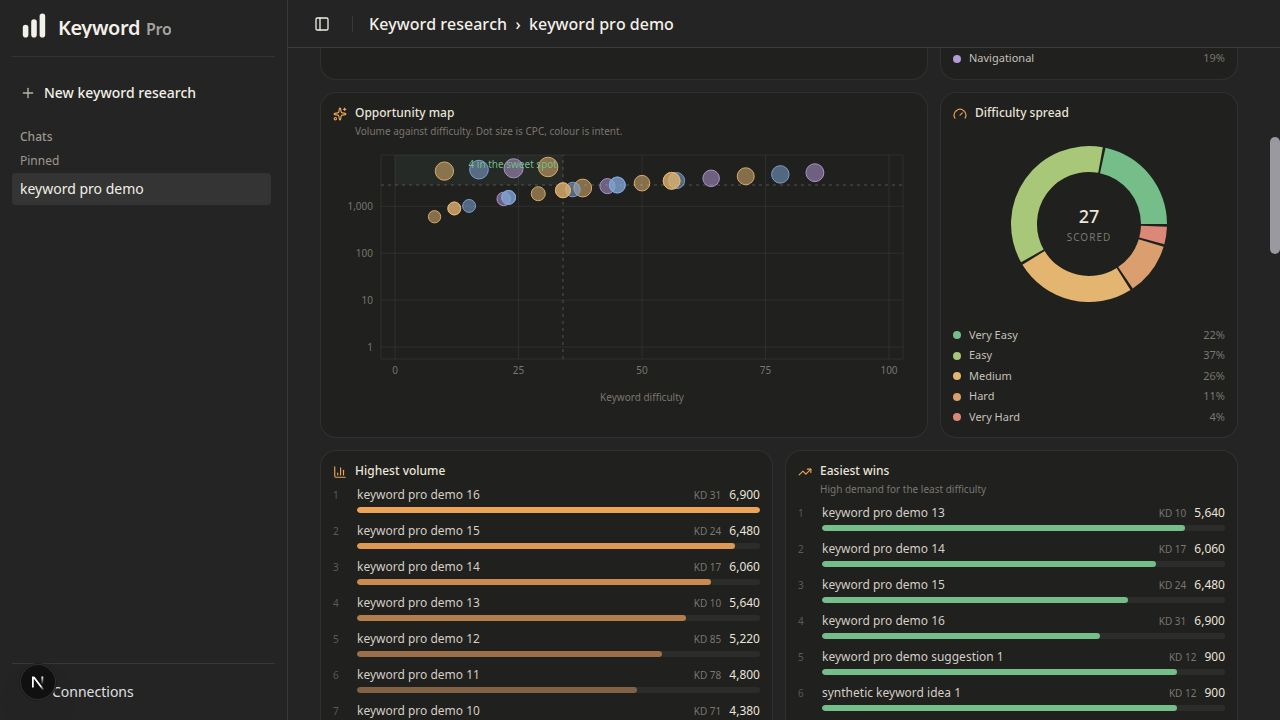Click the Chats section label
1280x720 pixels.
36,136
